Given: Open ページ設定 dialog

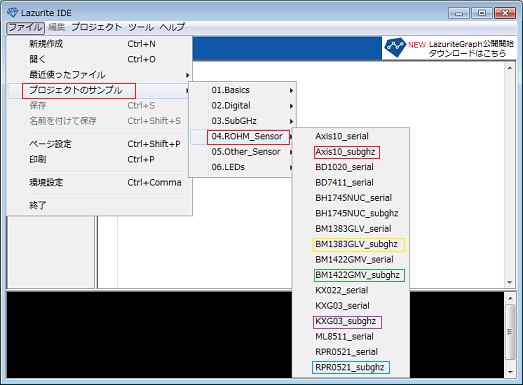Looking at the screenshot, I should [99, 144].
